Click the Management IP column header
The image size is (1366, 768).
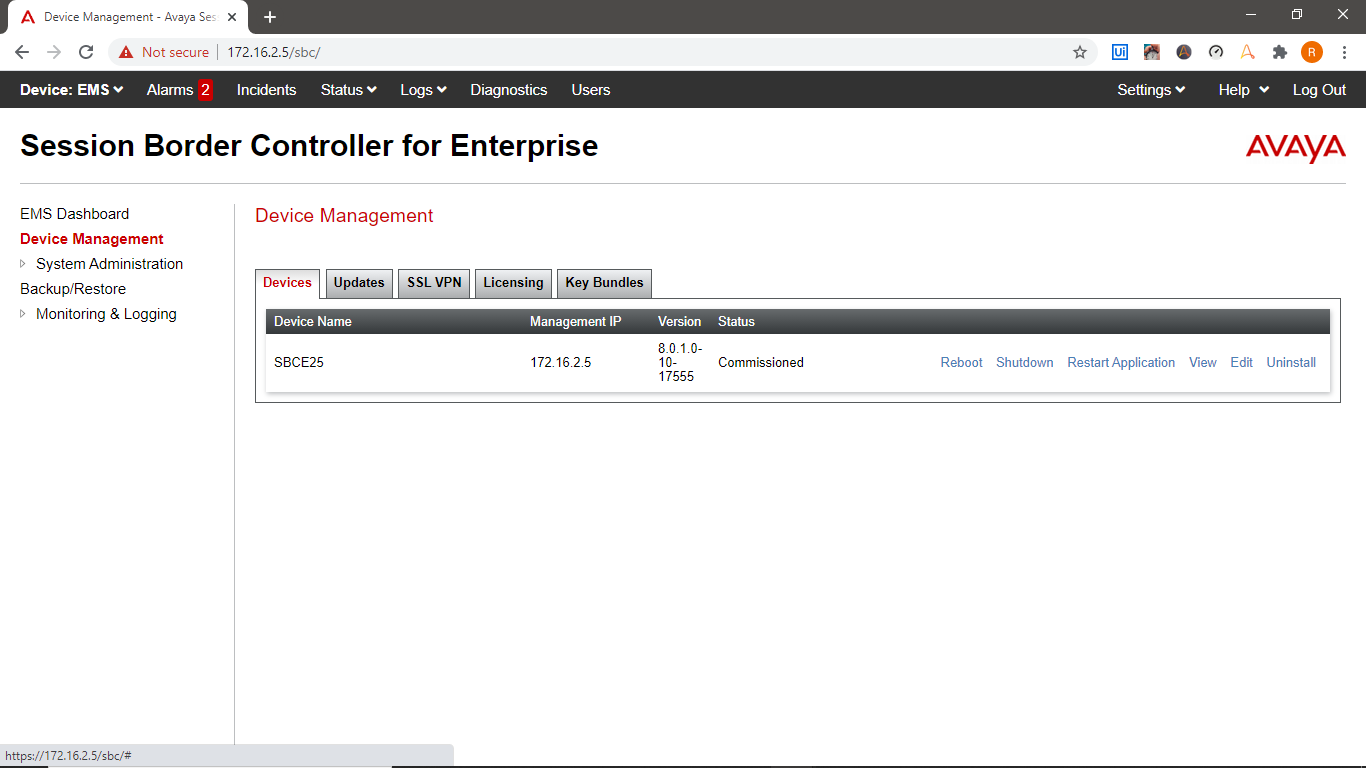coord(576,322)
